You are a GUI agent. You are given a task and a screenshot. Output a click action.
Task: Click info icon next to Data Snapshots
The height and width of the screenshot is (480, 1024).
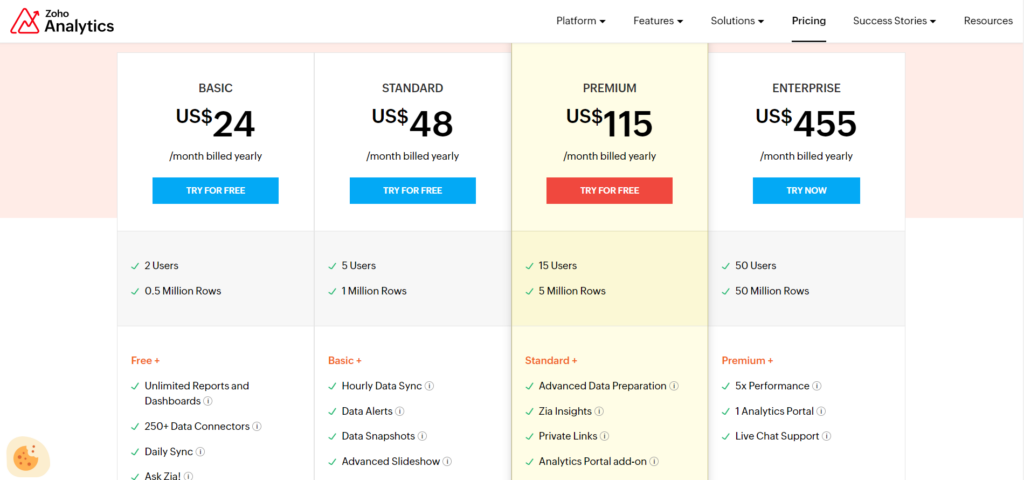click(423, 436)
